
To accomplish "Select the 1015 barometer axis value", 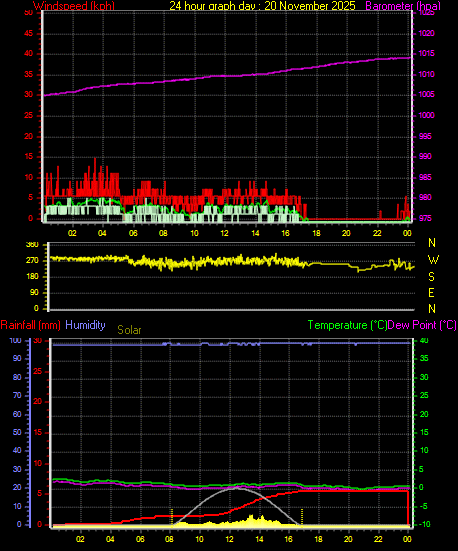I will coord(426,53).
